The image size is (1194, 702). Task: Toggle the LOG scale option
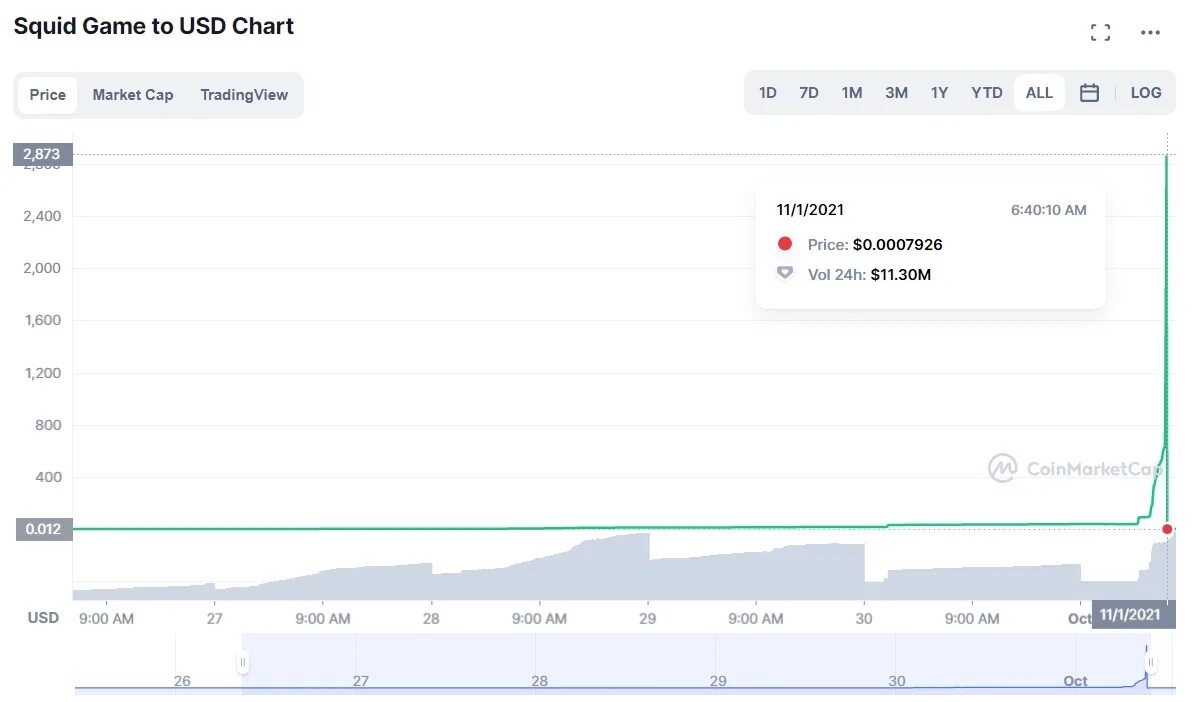(1145, 93)
